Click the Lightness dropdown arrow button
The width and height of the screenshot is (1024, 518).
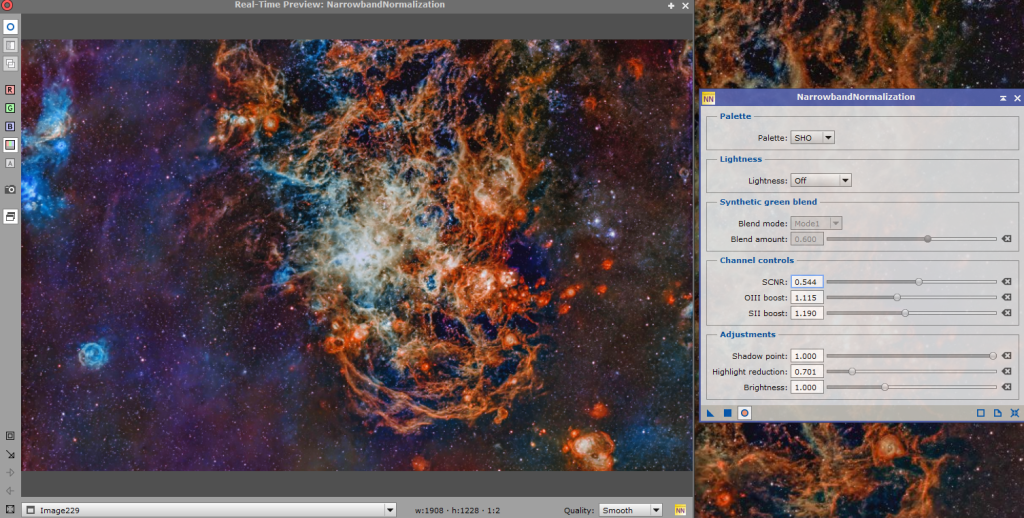(x=845, y=180)
